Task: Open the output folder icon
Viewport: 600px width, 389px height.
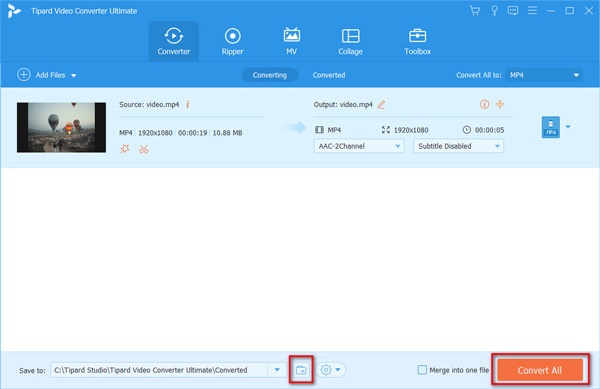Action: 301,370
